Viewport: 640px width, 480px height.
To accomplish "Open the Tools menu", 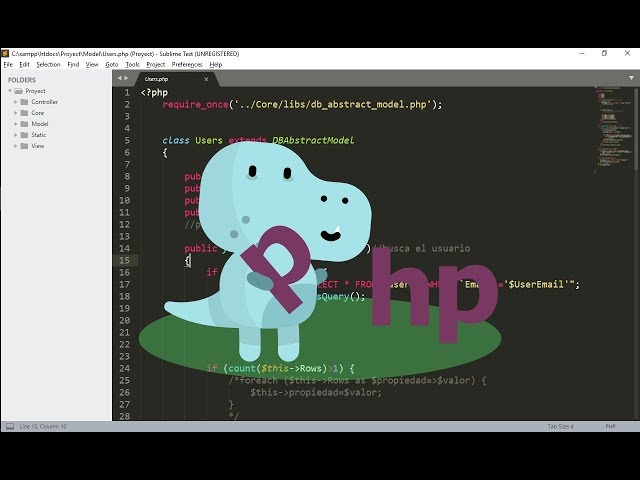I will [x=132, y=64].
